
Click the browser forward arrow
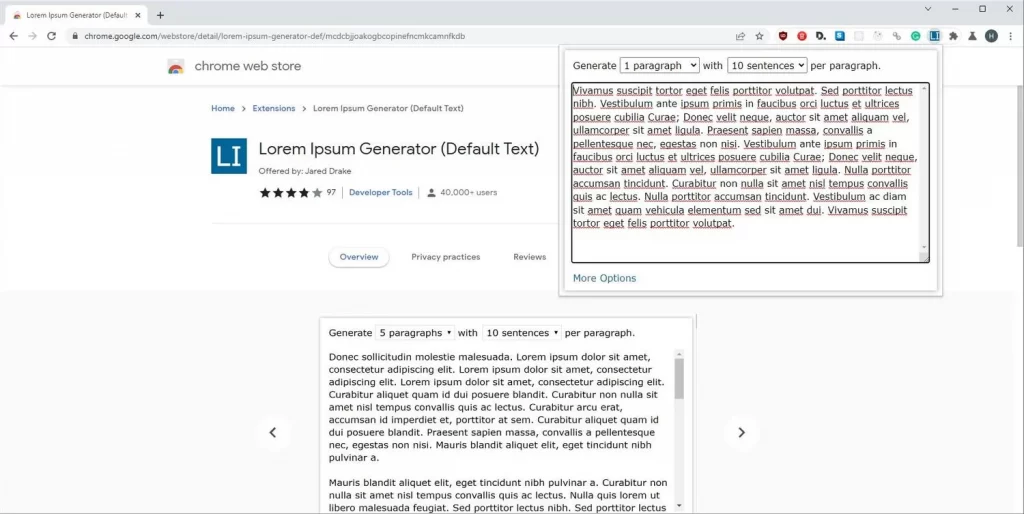pyautogui.click(x=32, y=36)
